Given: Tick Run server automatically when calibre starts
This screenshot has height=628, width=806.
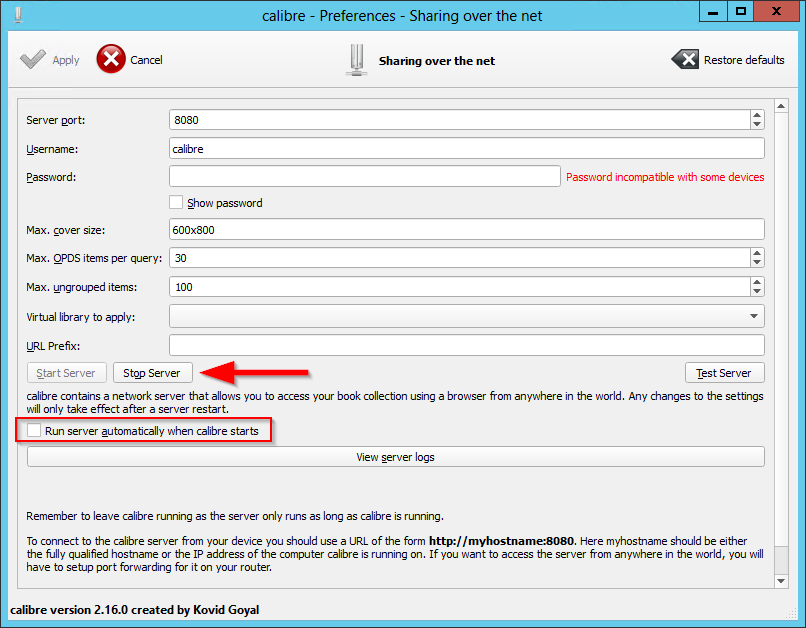Looking at the screenshot, I should pos(34,430).
